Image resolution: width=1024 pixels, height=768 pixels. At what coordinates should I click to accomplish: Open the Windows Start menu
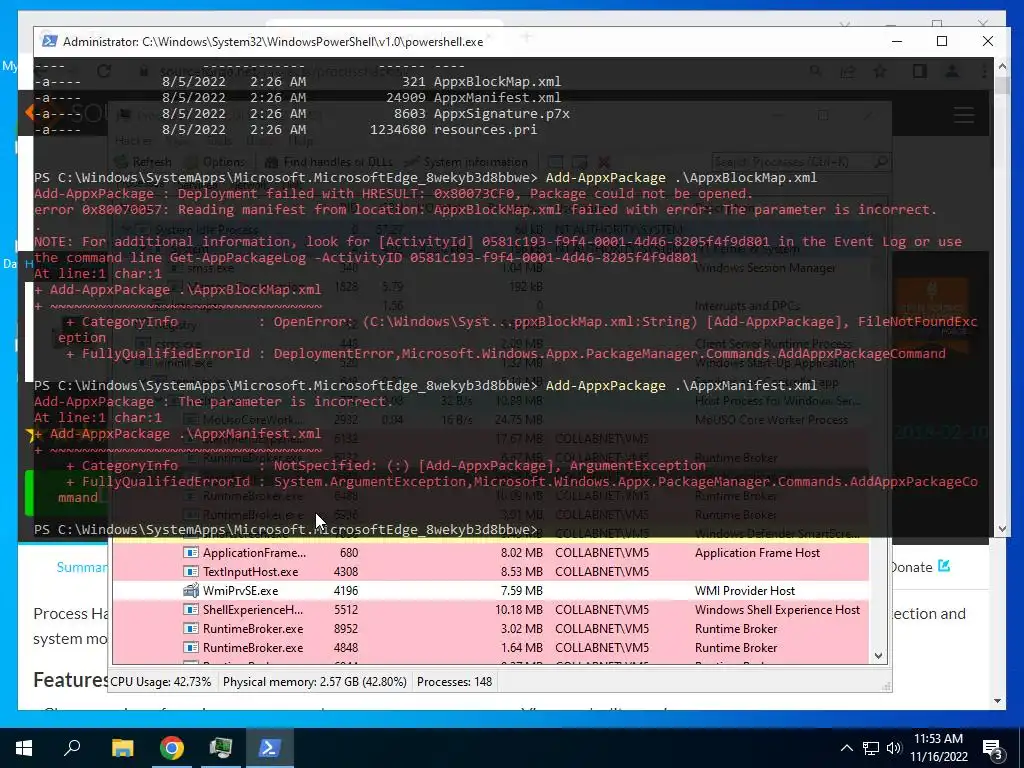pos(24,748)
